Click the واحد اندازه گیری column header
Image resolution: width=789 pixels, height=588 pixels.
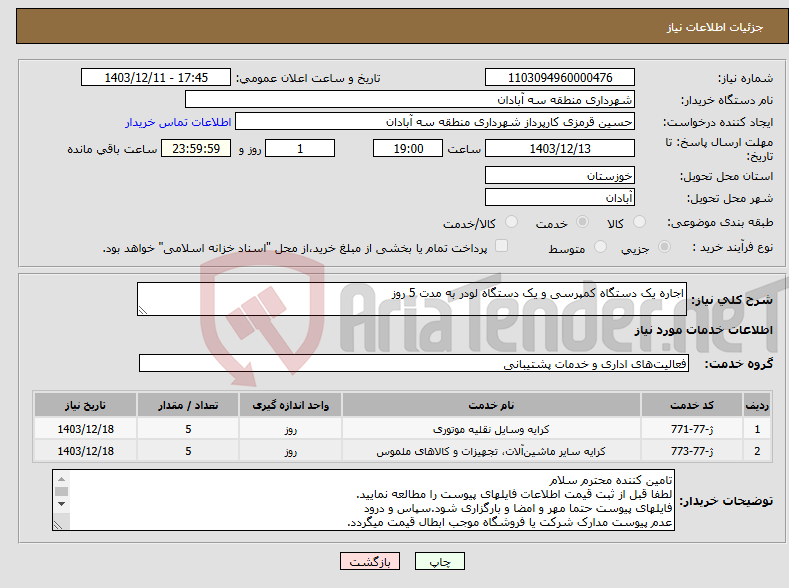[x=290, y=405]
